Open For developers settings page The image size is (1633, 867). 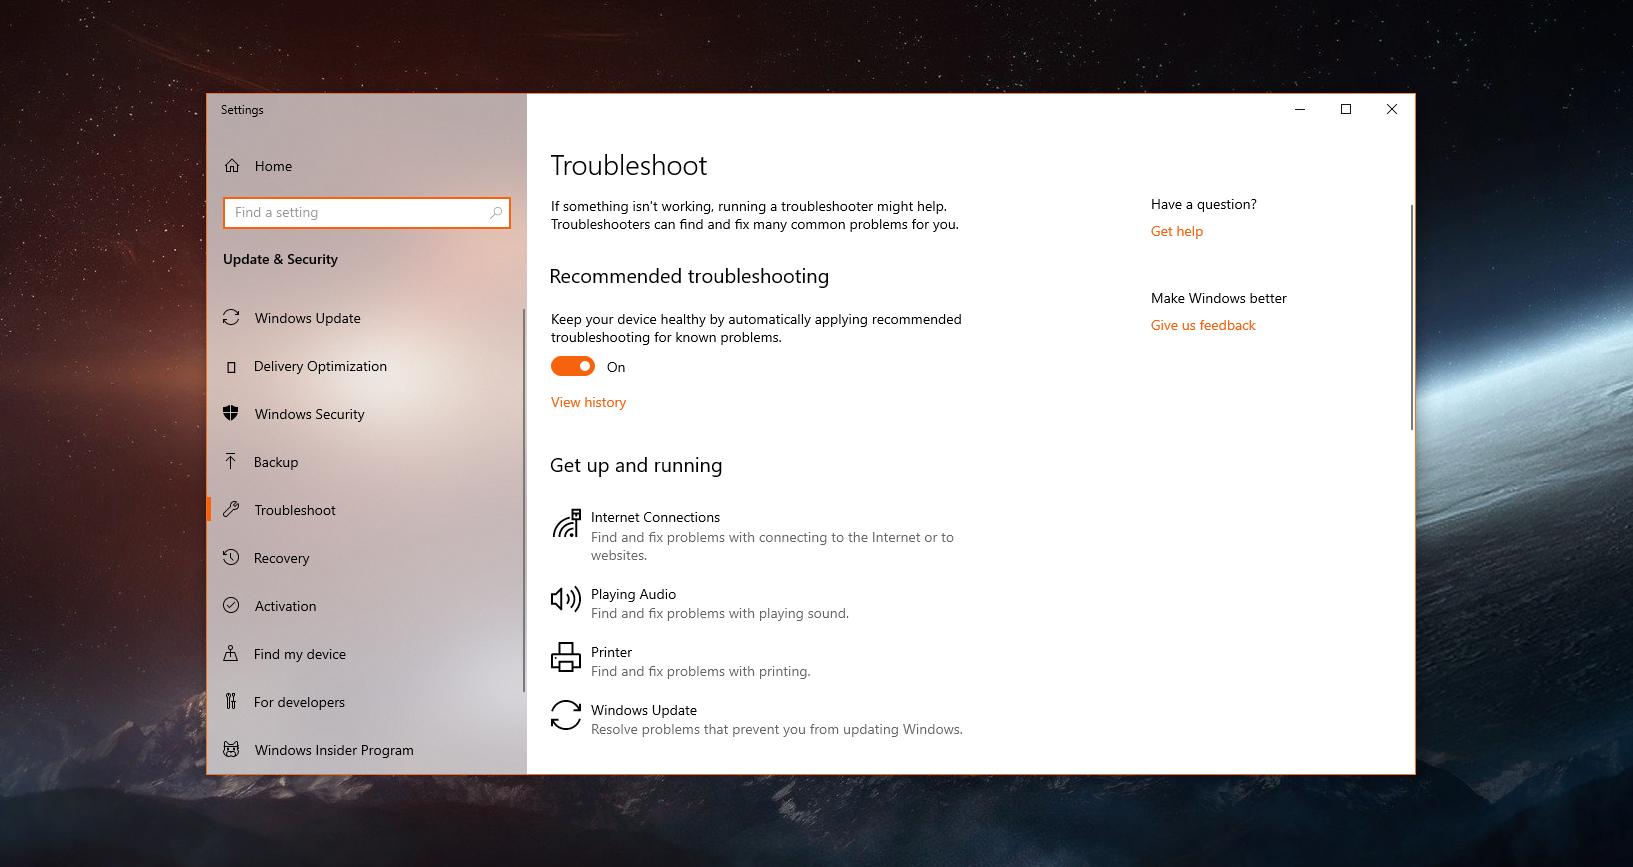[299, 702]
